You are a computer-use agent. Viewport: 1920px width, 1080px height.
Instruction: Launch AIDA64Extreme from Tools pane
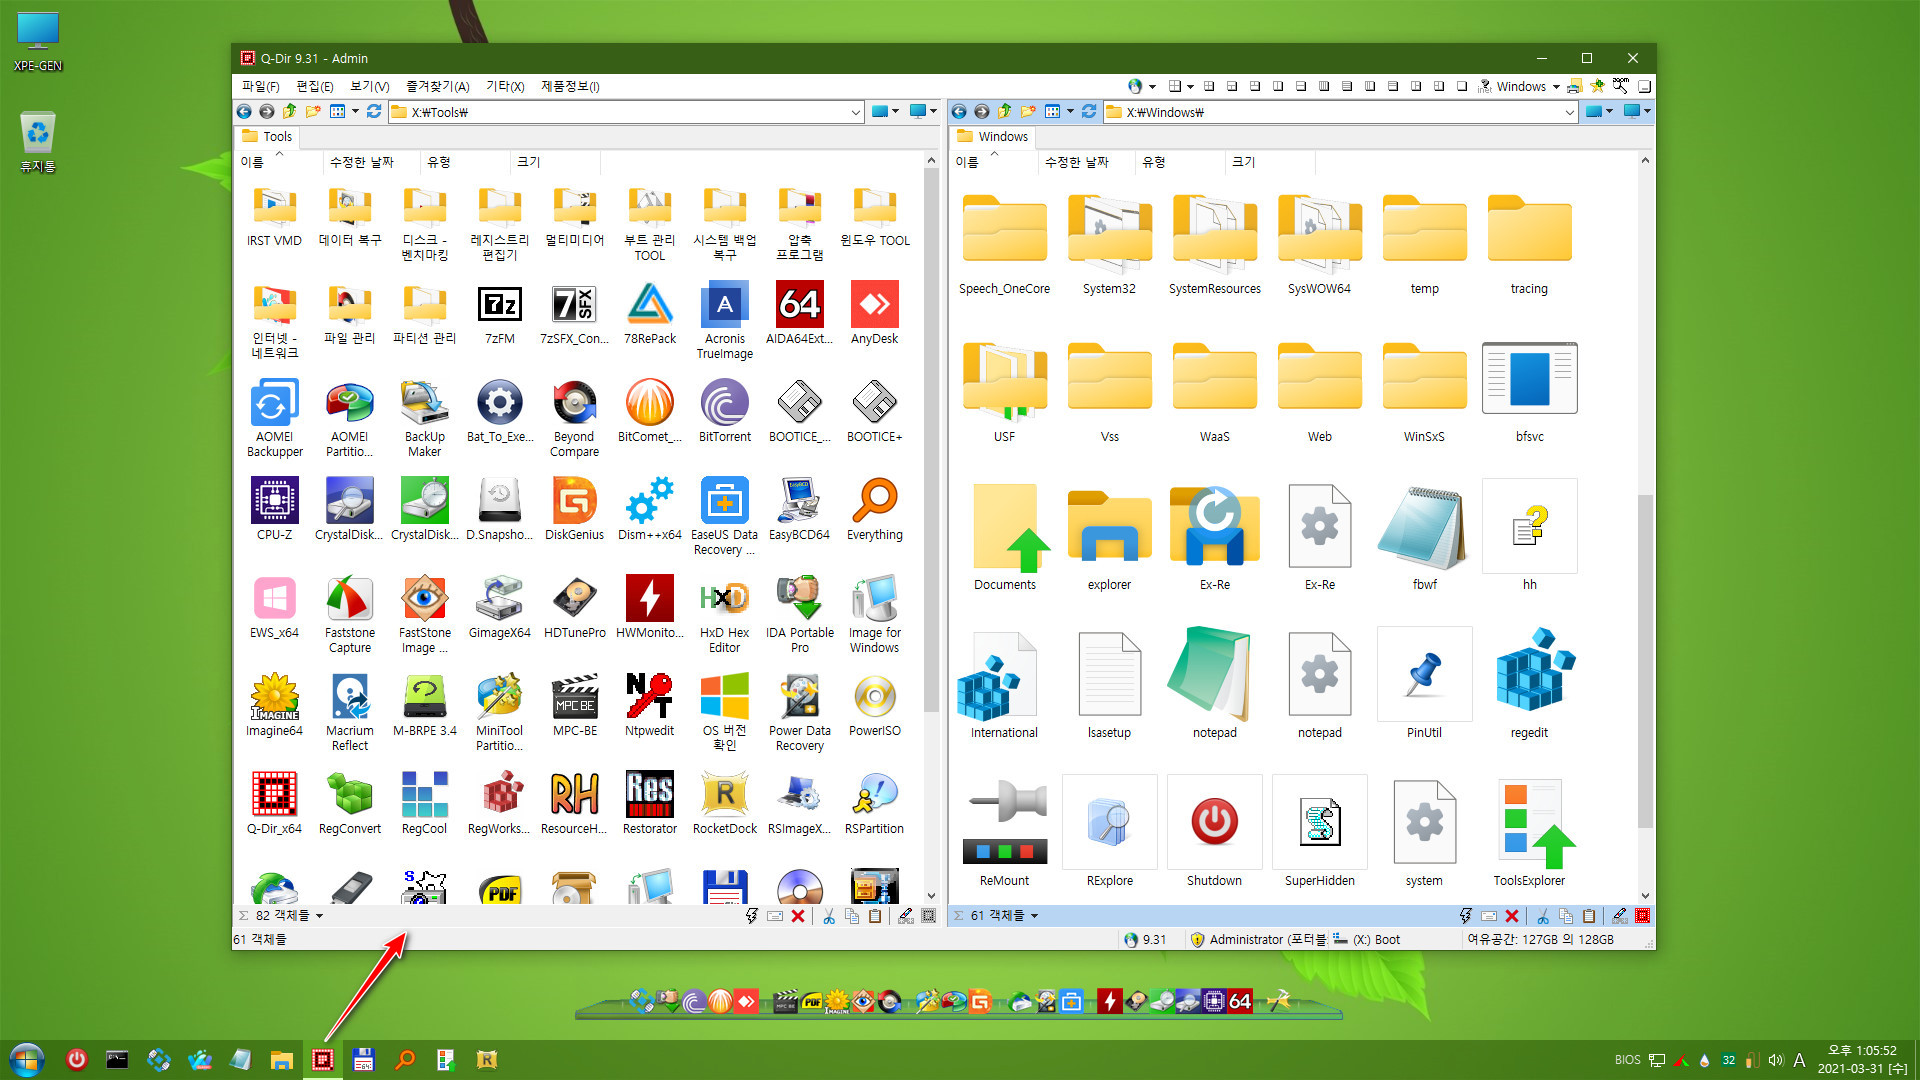pyautogui.click(x=799, y=315)
